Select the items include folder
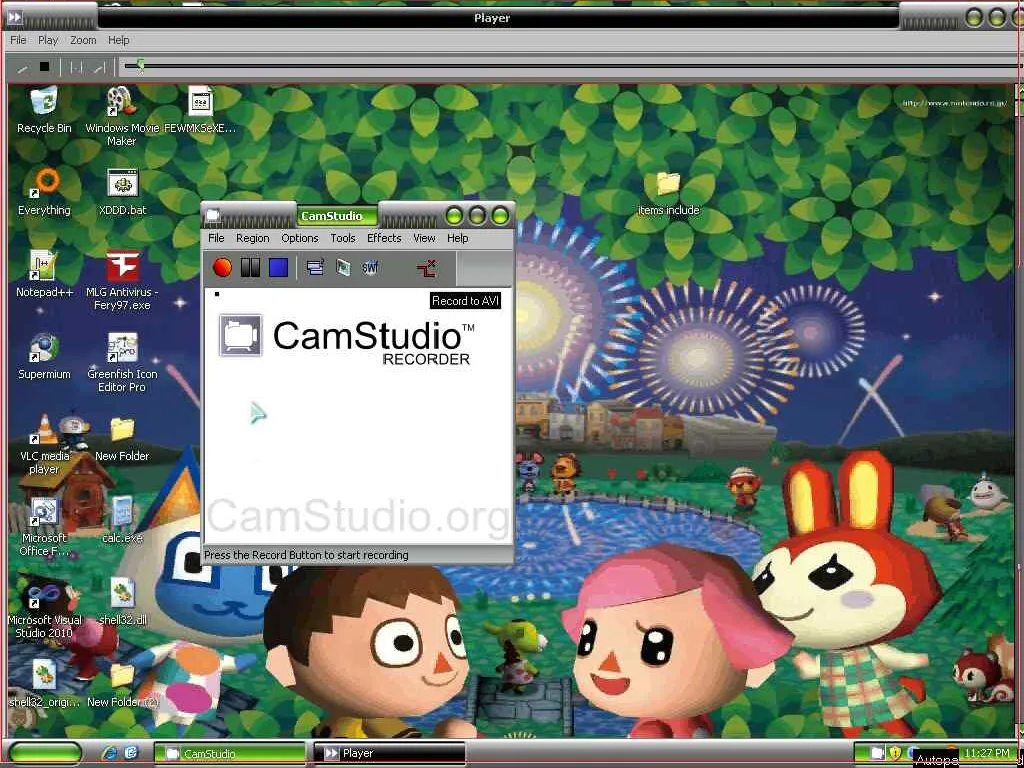The image size is (1024, 768). [x=668, y=193]
